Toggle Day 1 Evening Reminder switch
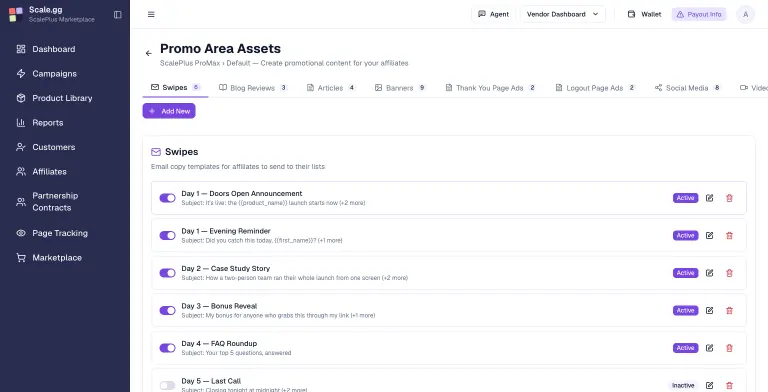This screenshot has width=768, height=392. click(168, 236)
